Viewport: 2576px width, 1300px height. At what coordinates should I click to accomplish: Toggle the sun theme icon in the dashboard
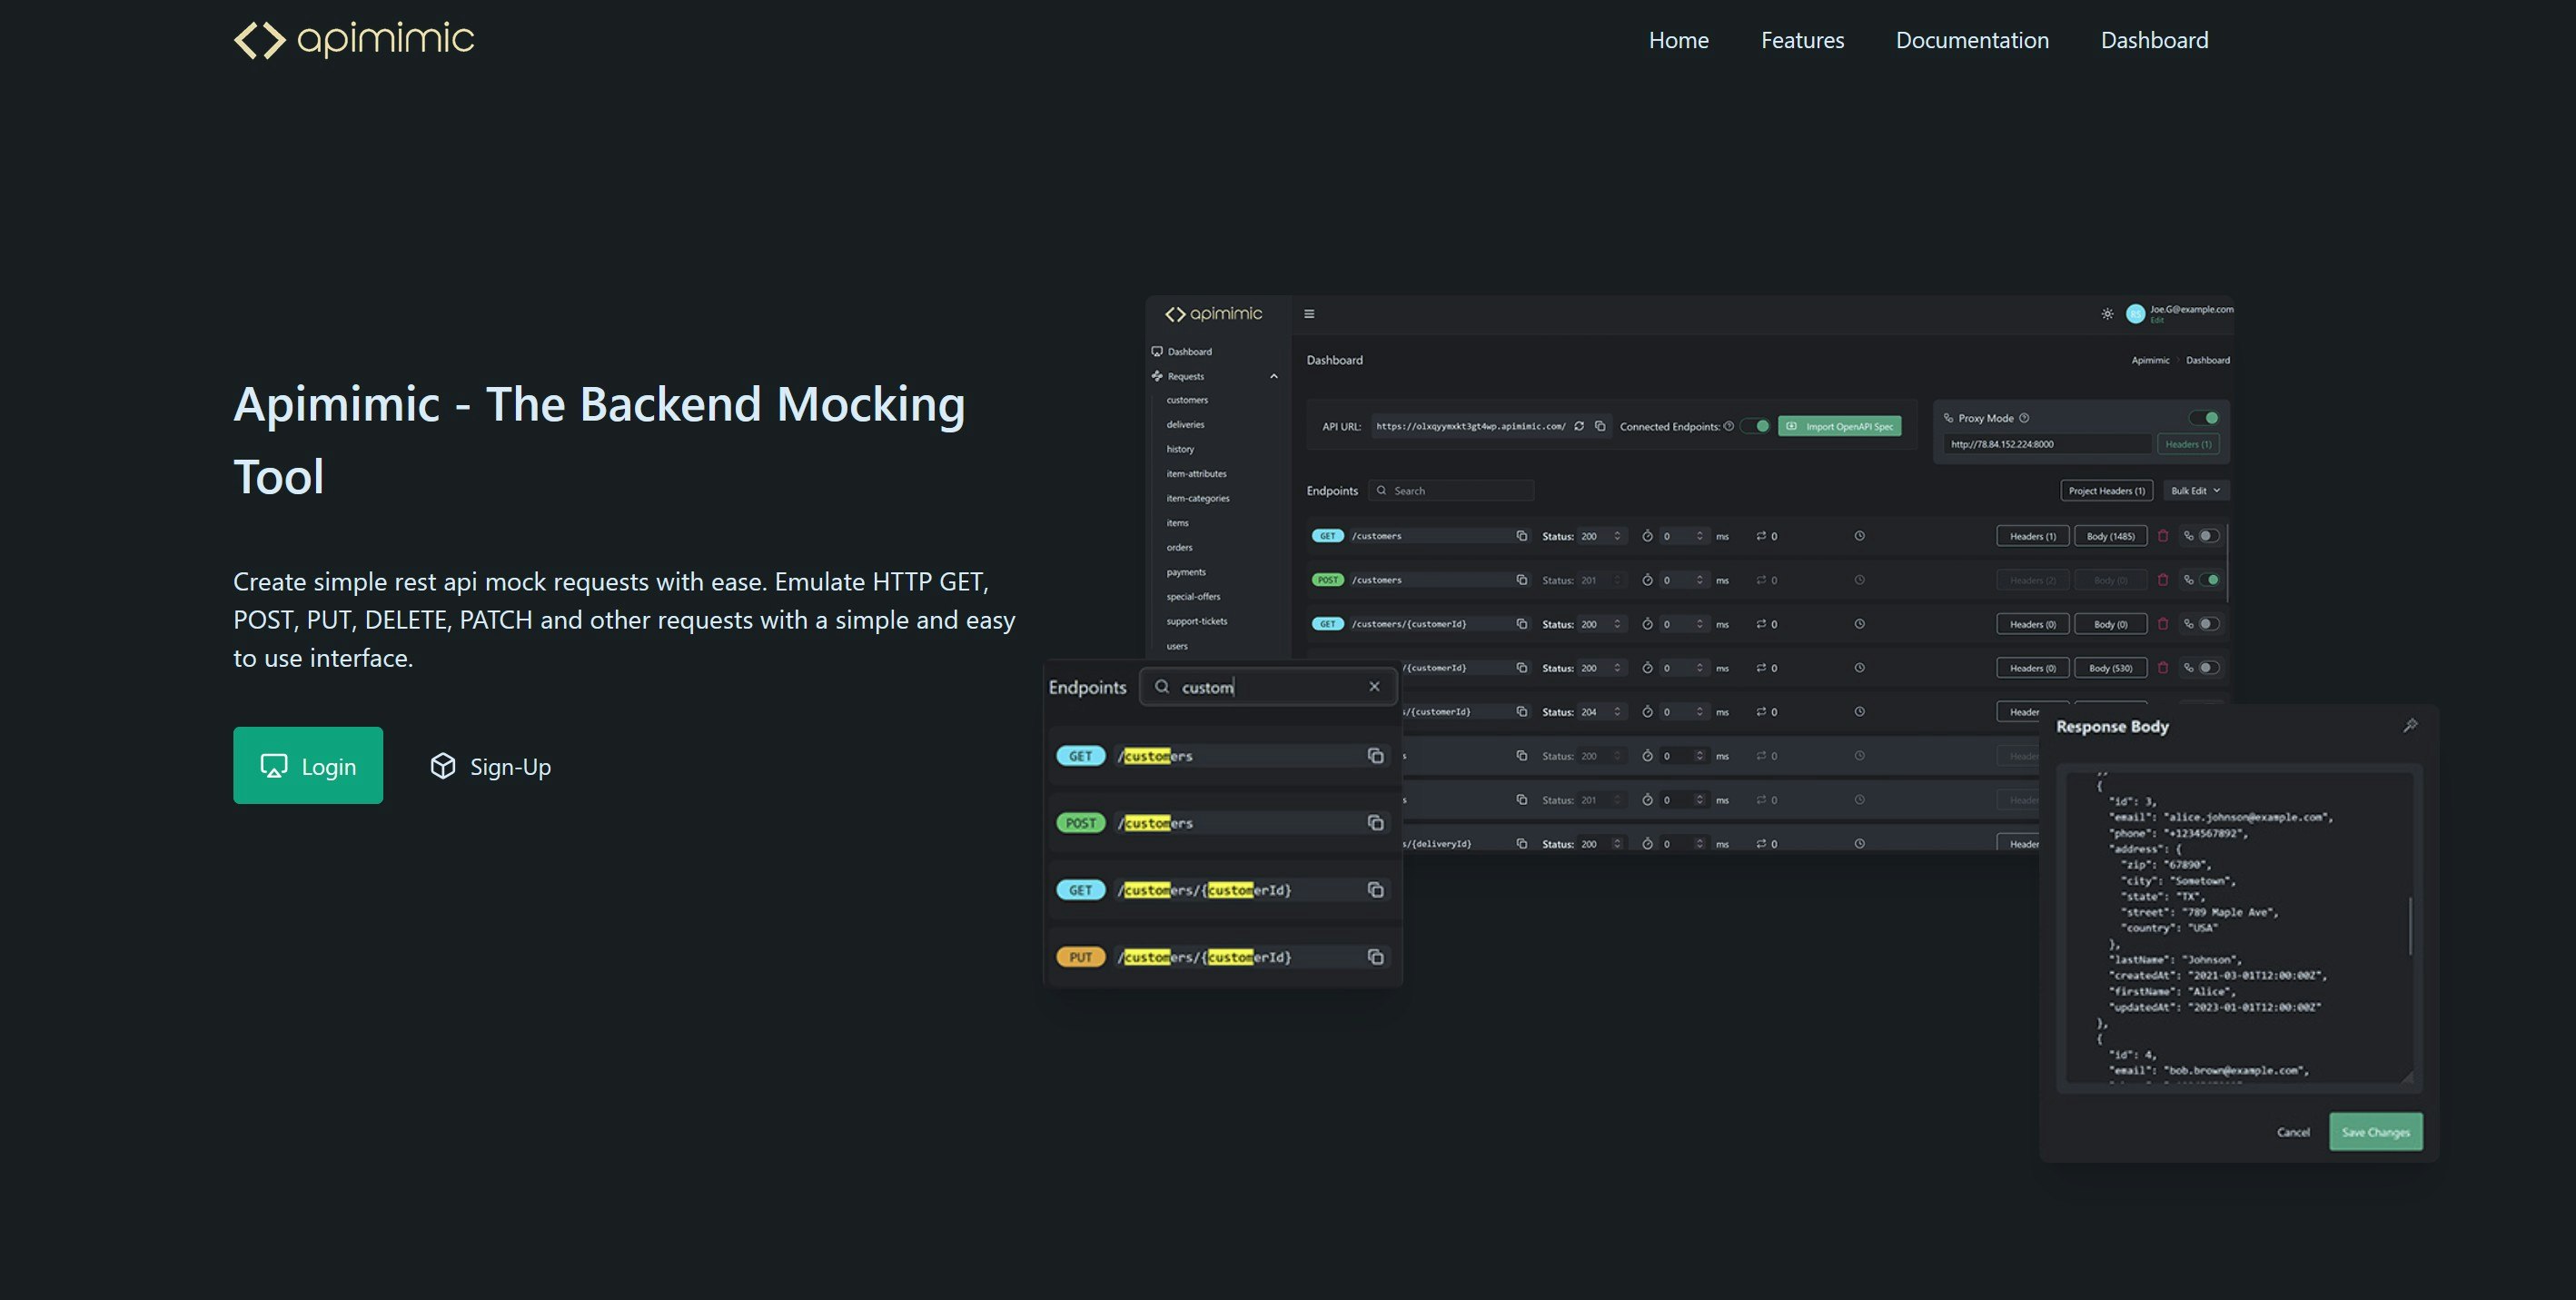(x=2107, y=314)
